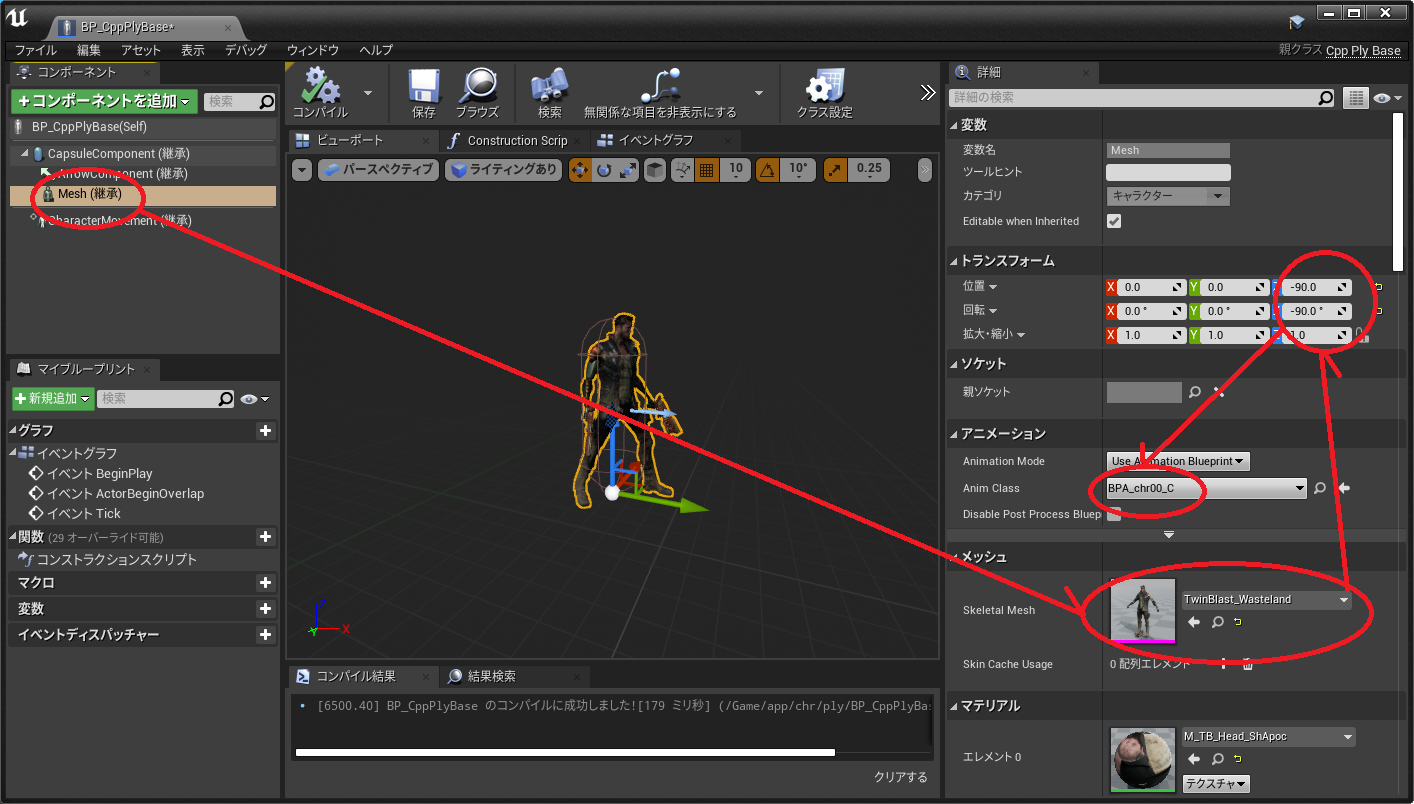
Task: Click search icon next to parent socket field
Action: [1195, 392]
